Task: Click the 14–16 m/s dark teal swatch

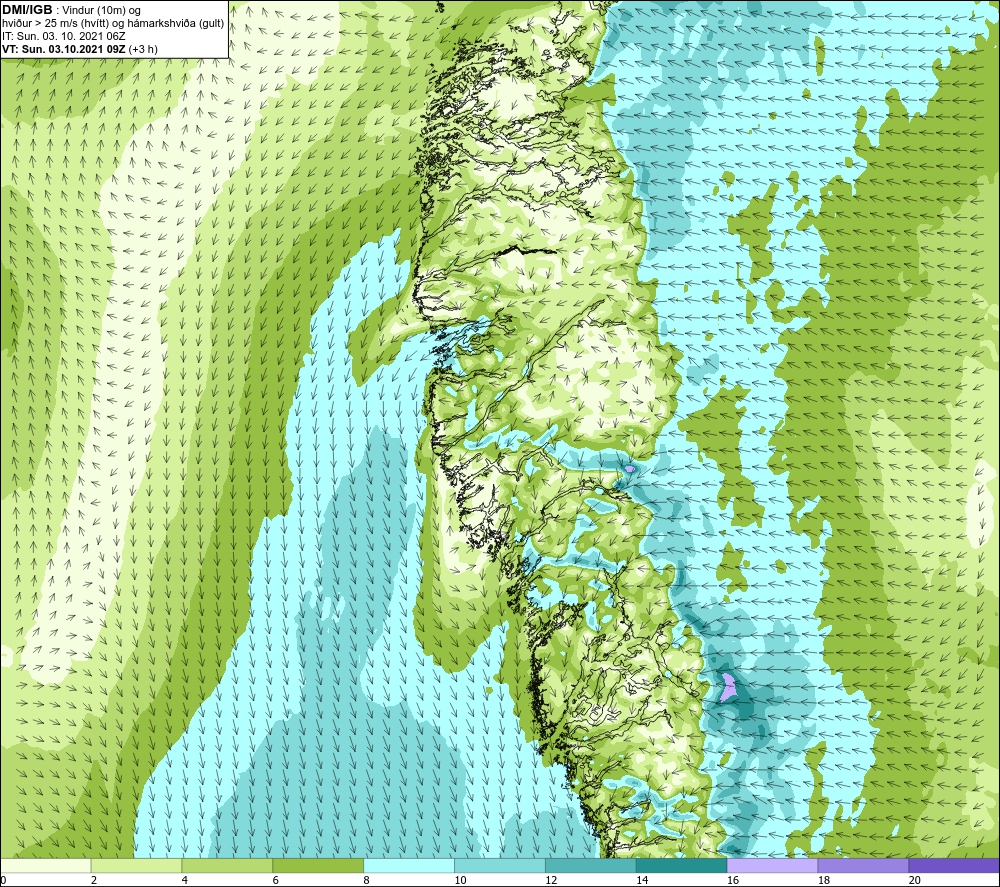Action: point(681,866)
